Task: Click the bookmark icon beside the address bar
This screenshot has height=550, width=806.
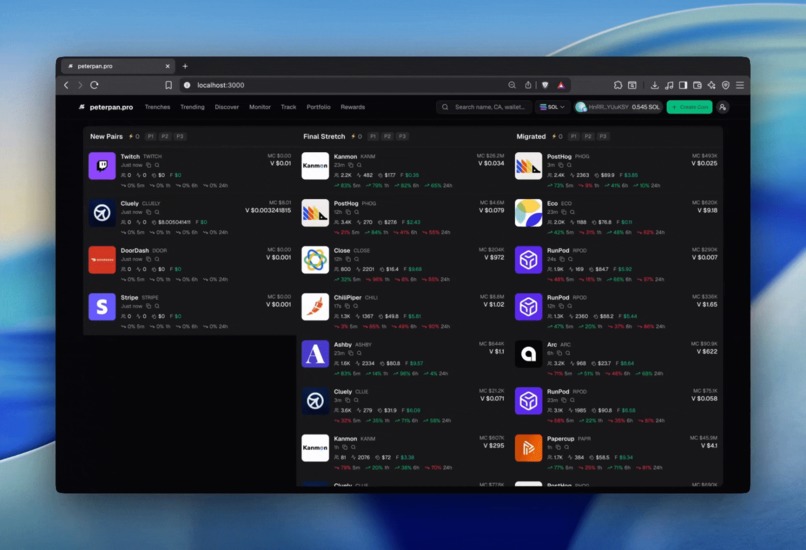Action: pos(168,85)
